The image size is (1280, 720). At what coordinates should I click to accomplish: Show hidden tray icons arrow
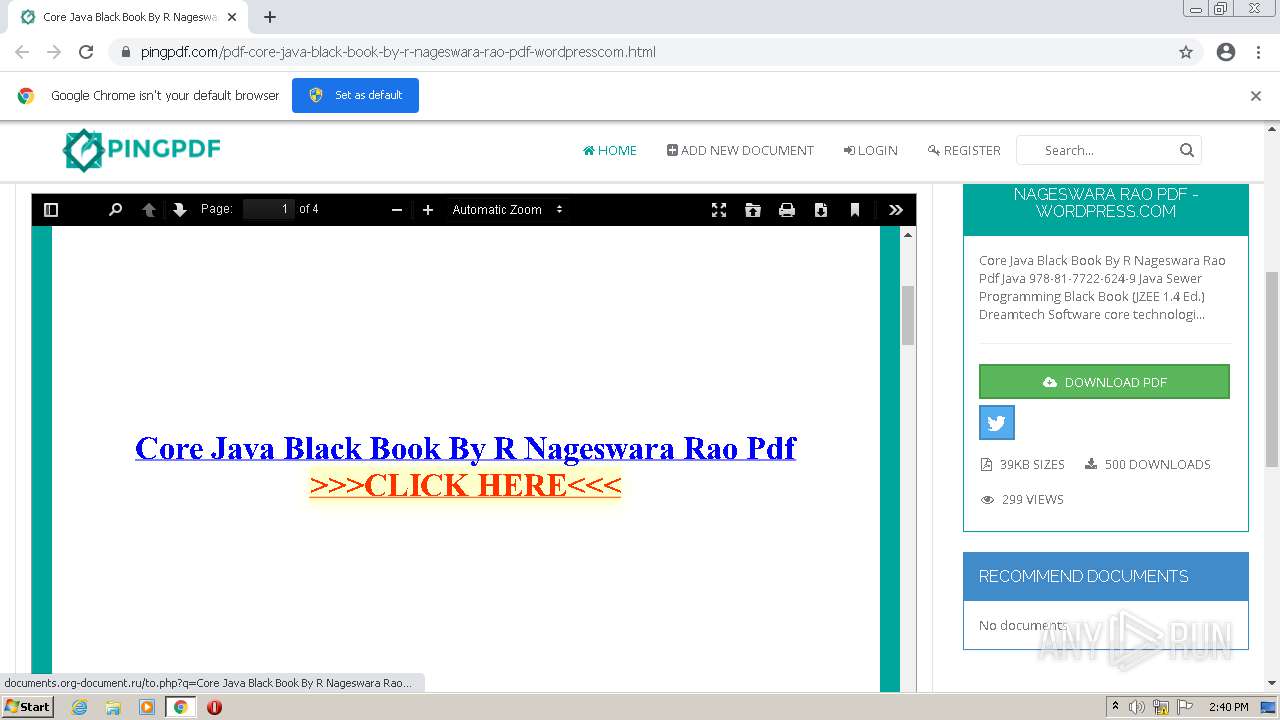[x=1115, y=707]
